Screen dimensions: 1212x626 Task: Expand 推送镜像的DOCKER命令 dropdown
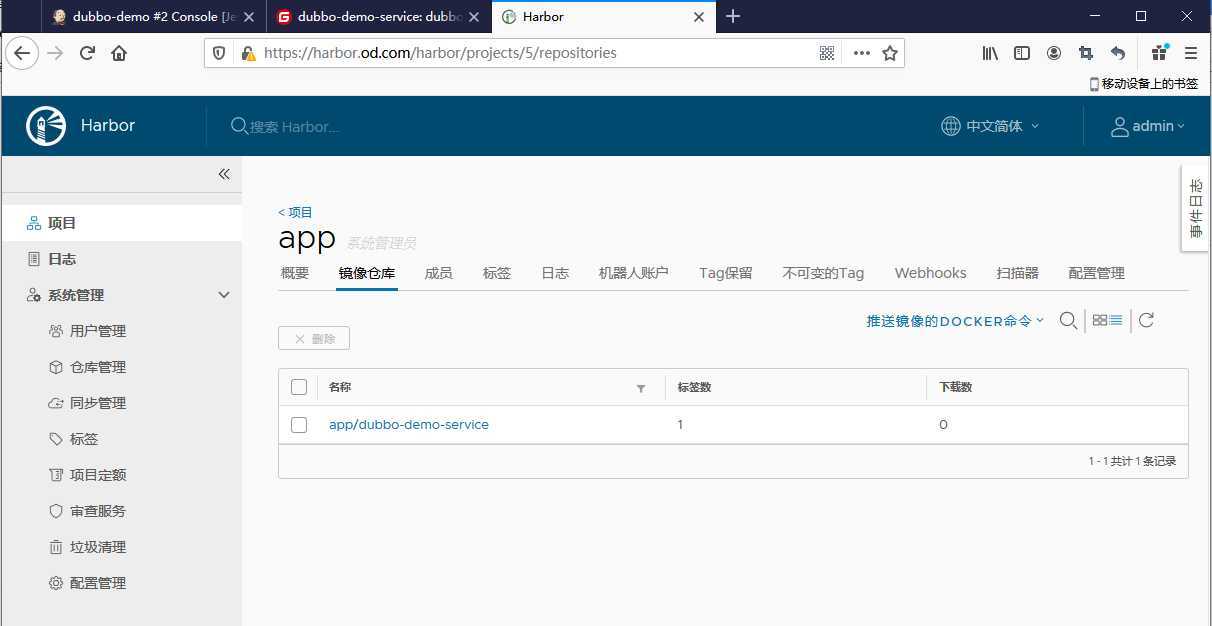[955, 321]
